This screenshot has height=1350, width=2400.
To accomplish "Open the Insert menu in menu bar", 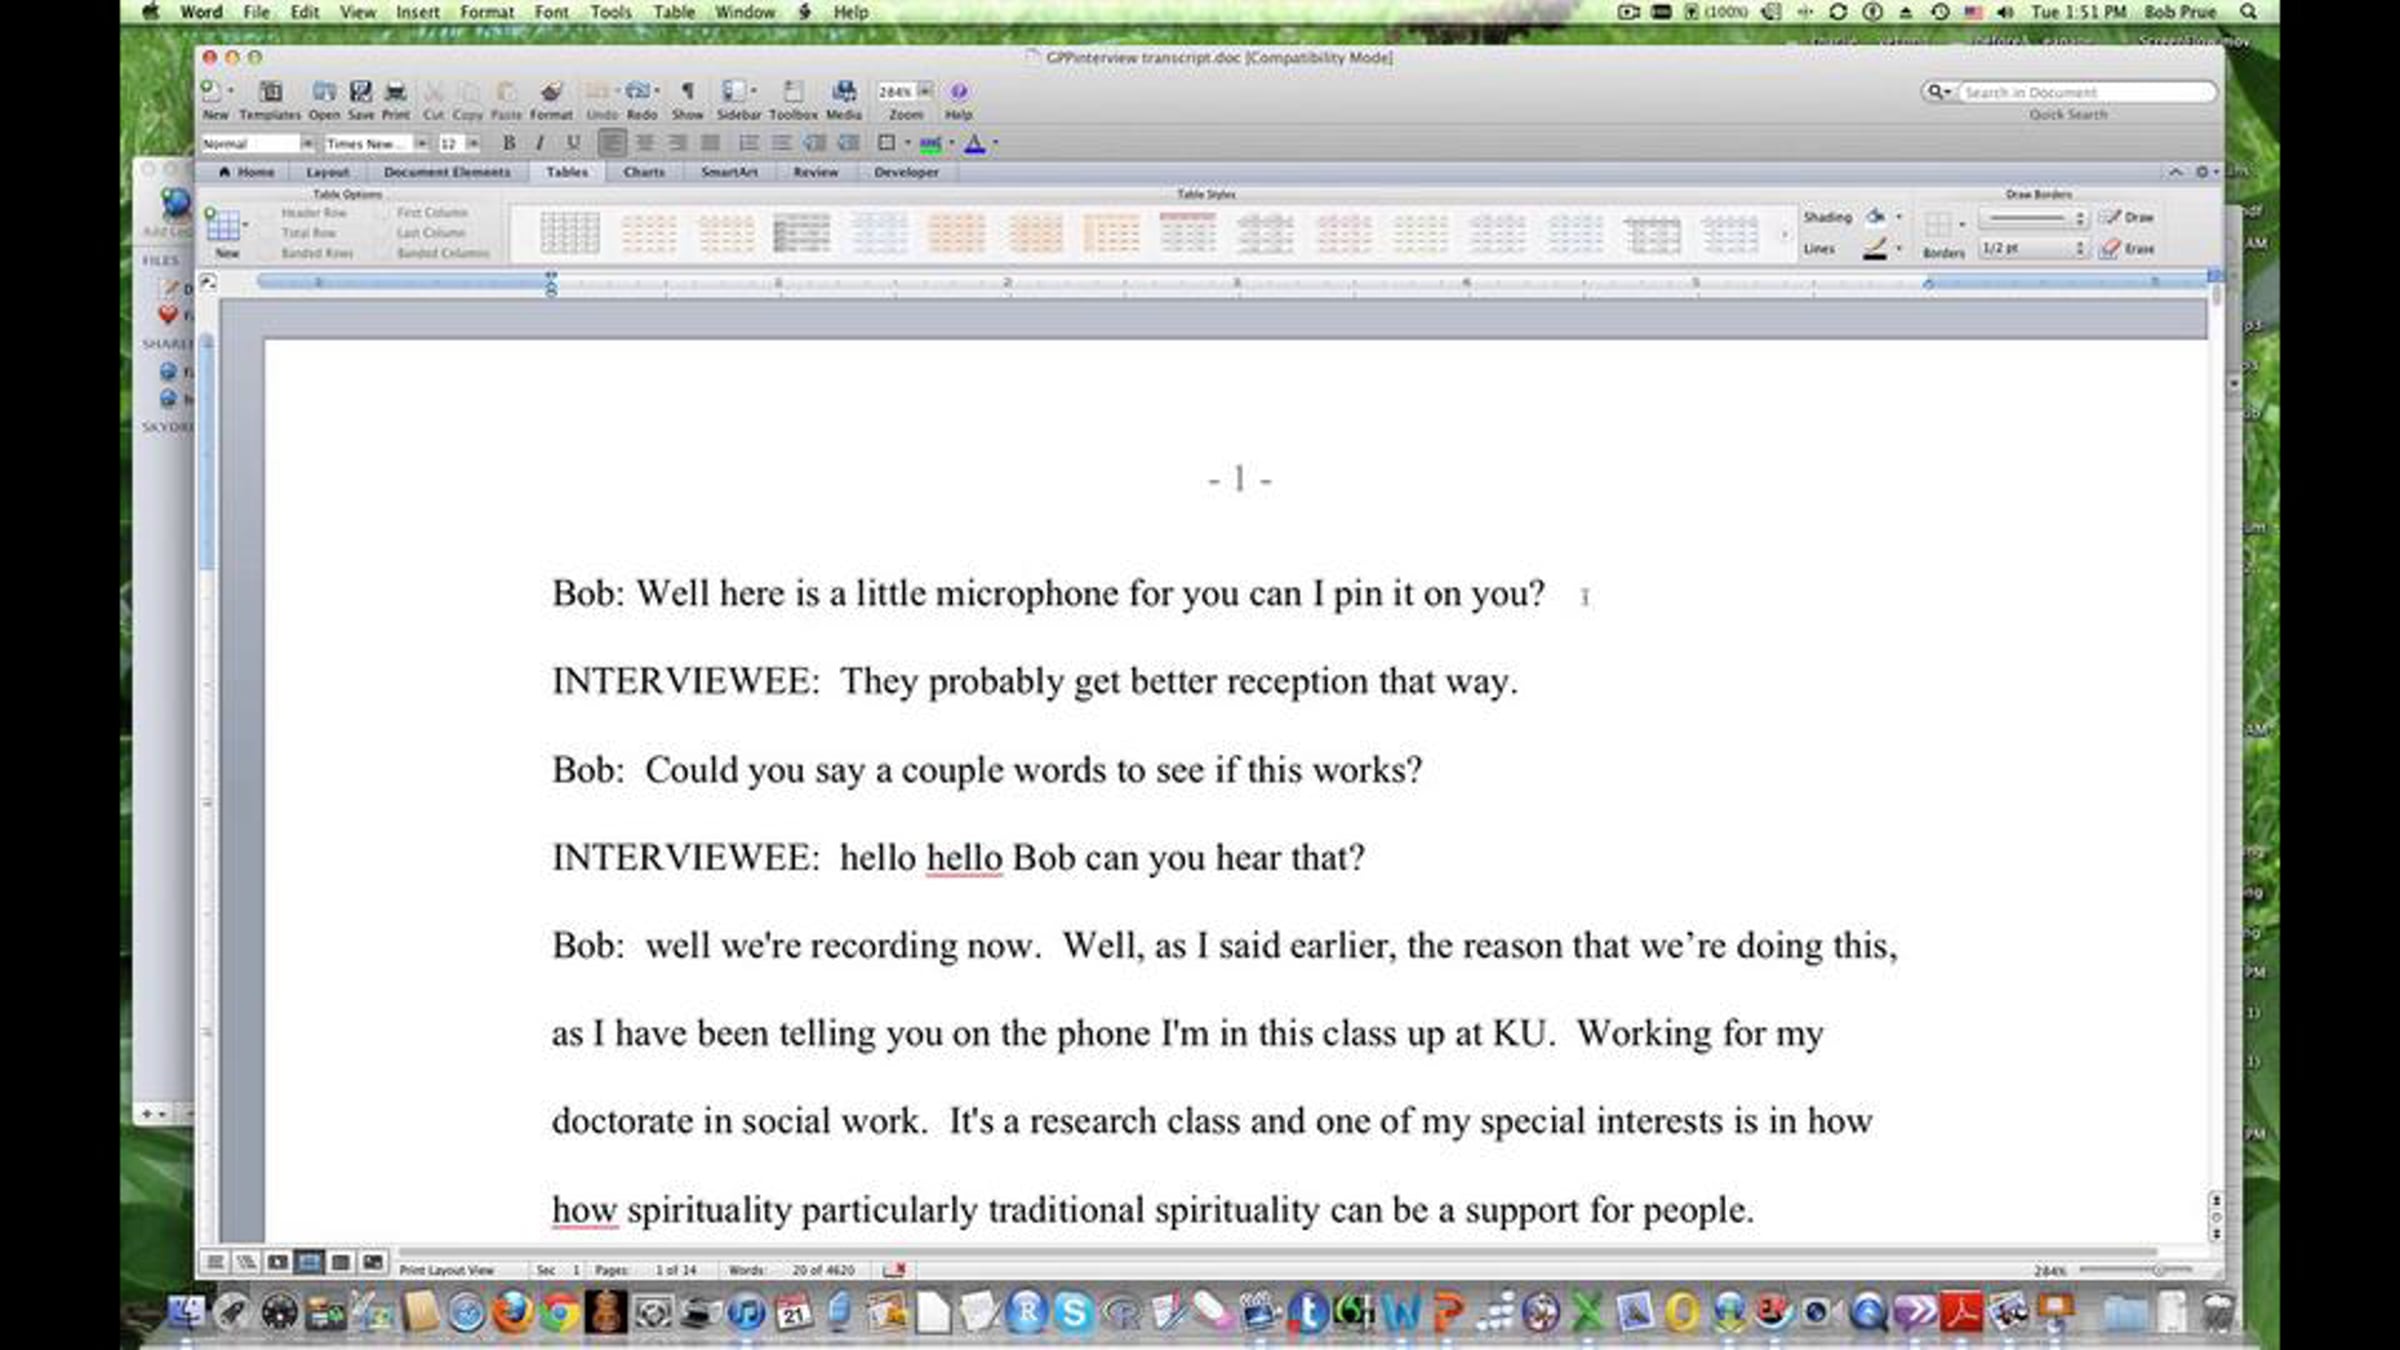I will pos(417,12).
